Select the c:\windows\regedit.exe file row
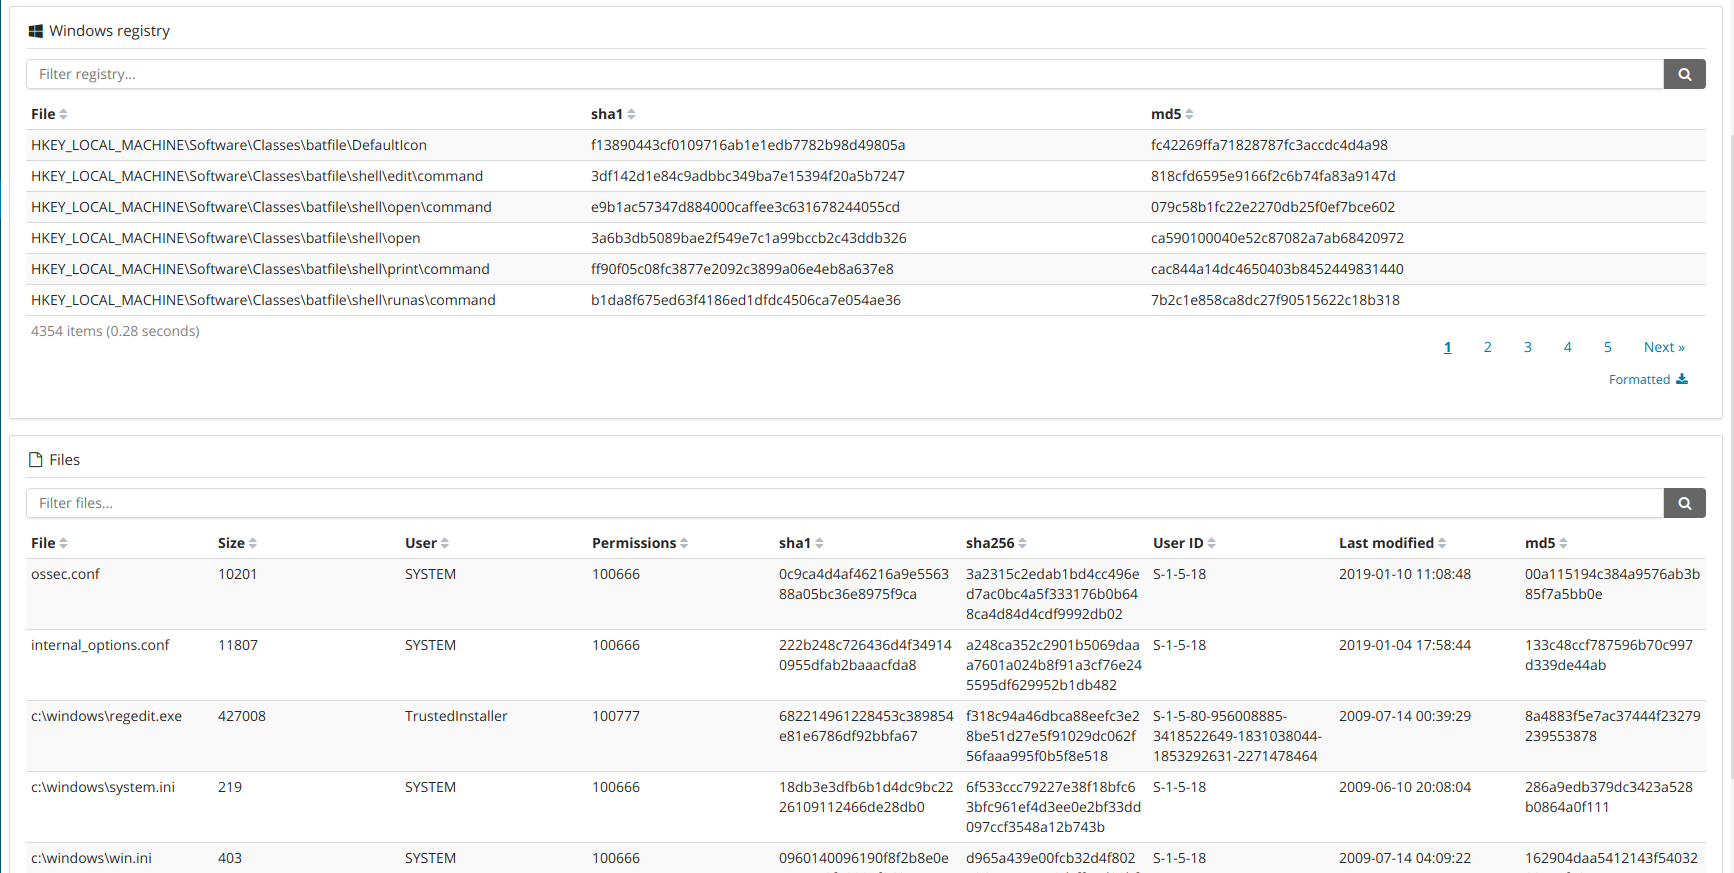The image size is (1734, 873). 107,716
